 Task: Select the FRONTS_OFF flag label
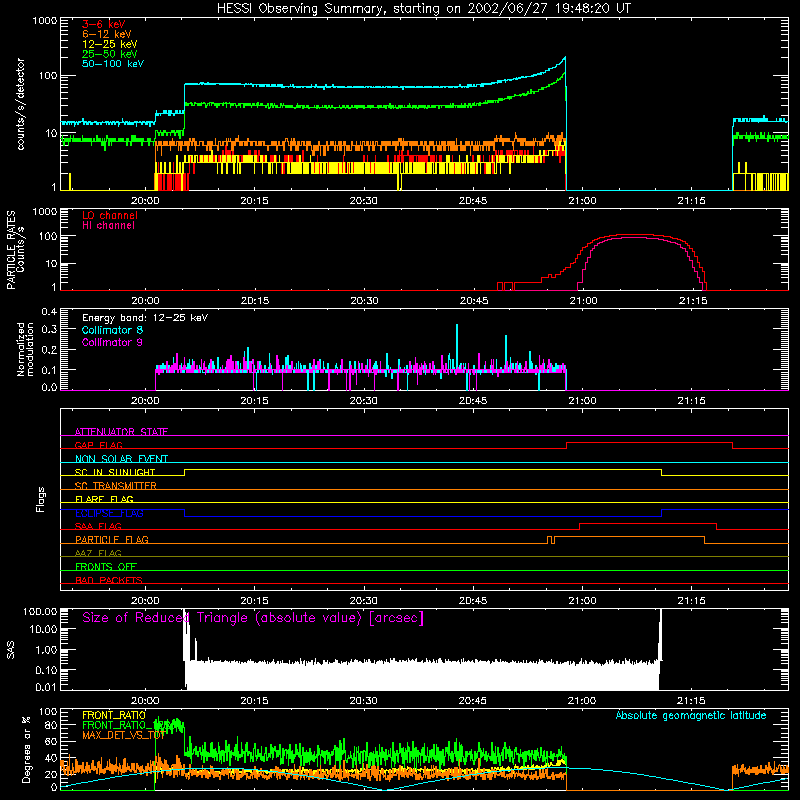106,566
